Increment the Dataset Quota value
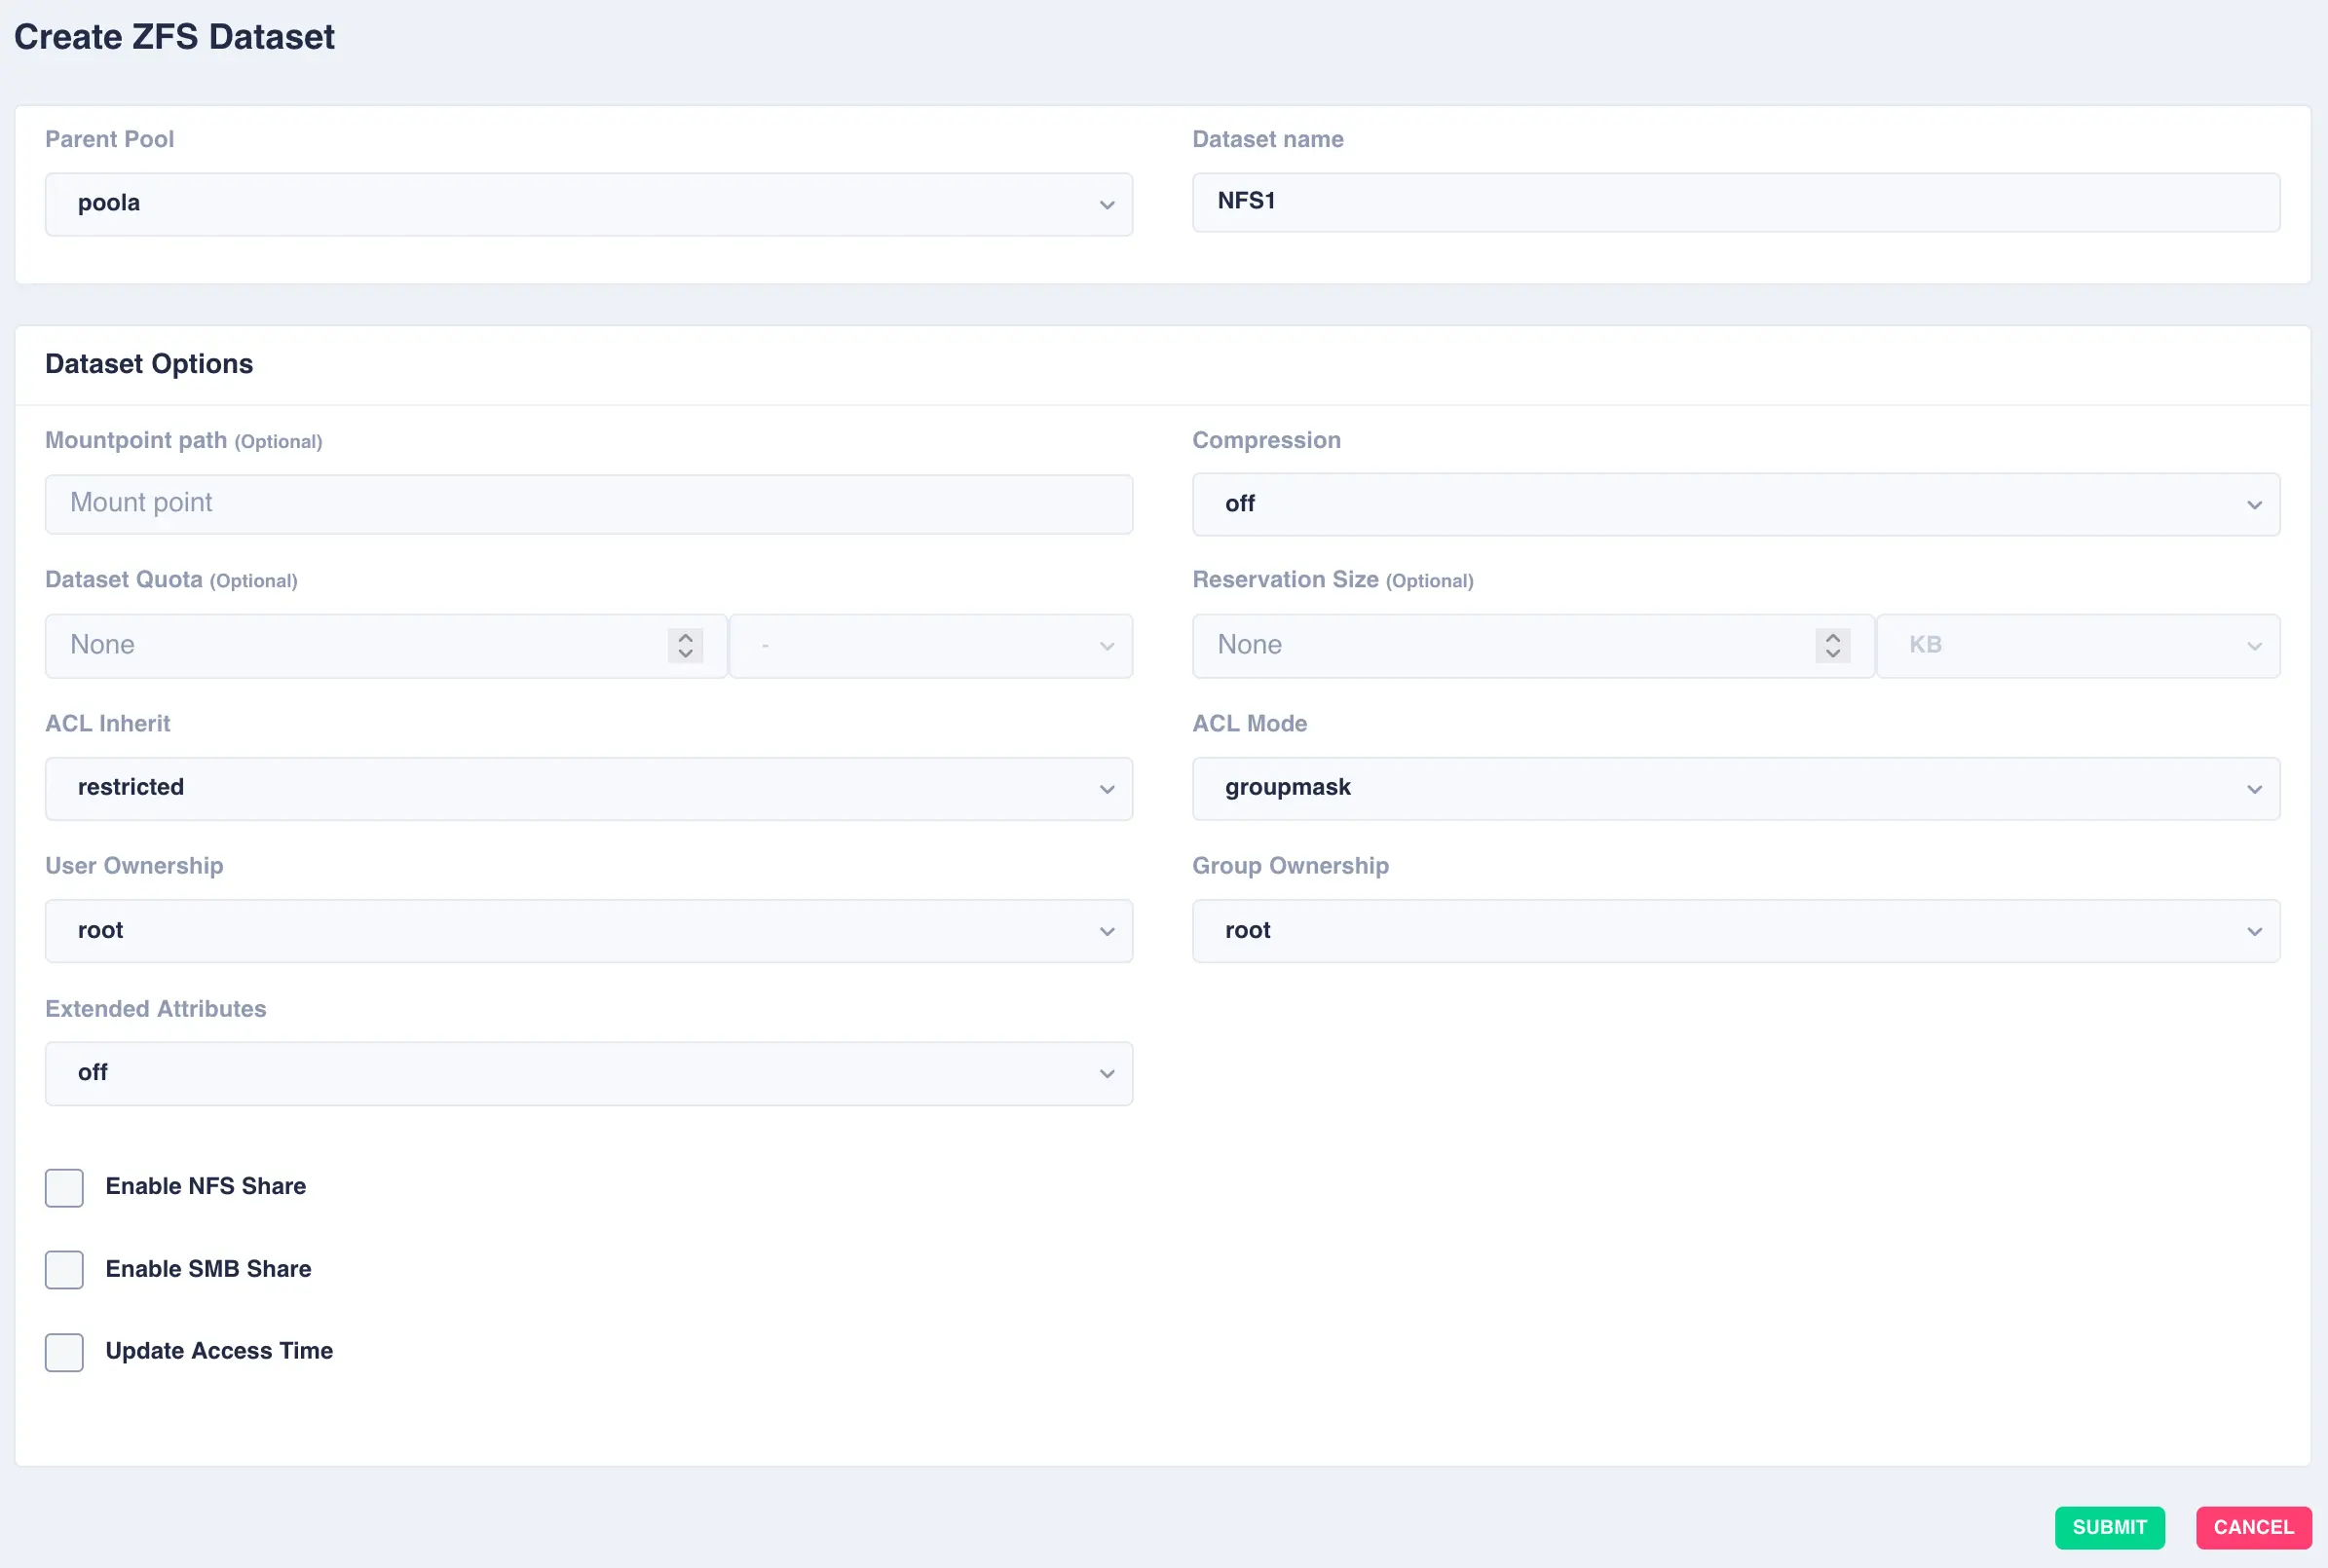Screen dimensions: 2328x1568 [684, 637]
